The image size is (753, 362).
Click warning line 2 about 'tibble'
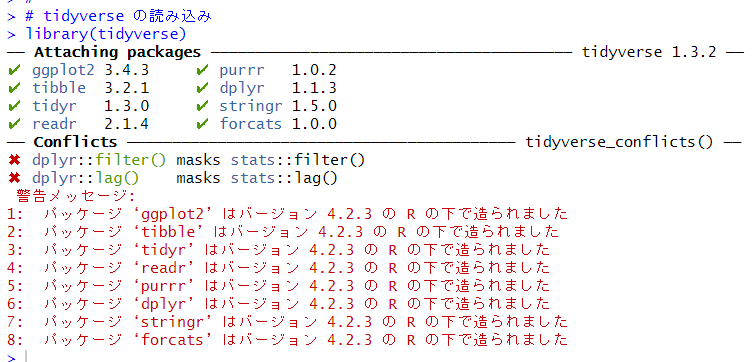(283, 232)
